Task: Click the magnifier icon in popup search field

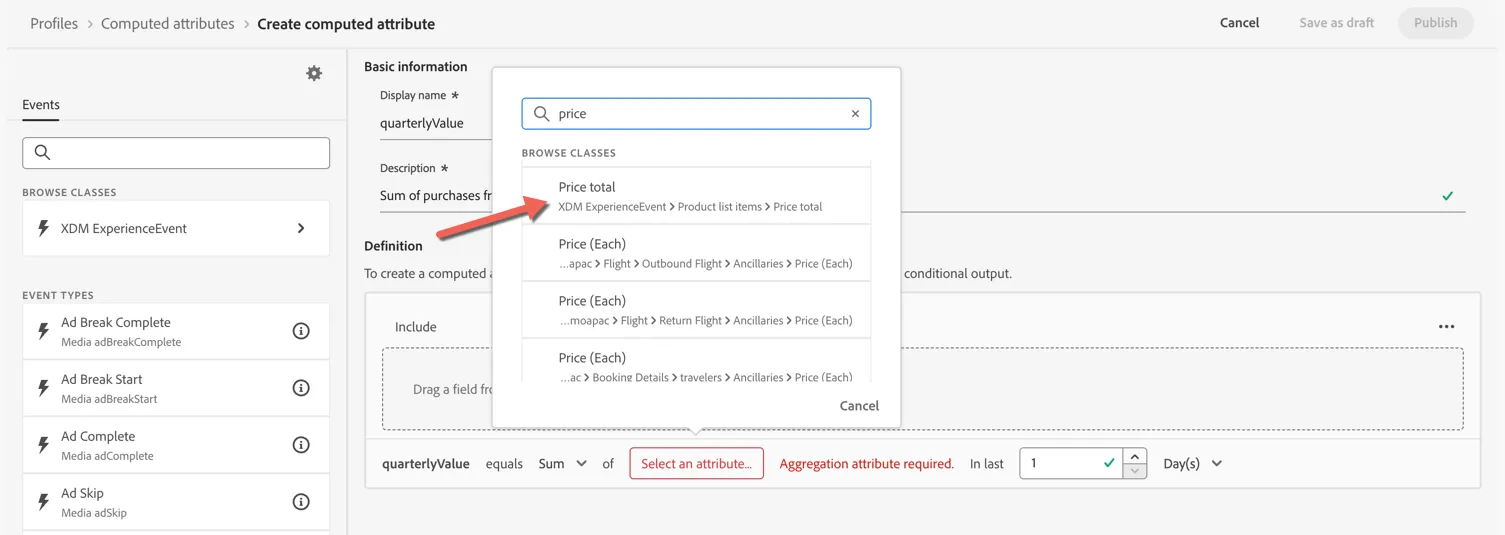Action: tap(541, 114)
